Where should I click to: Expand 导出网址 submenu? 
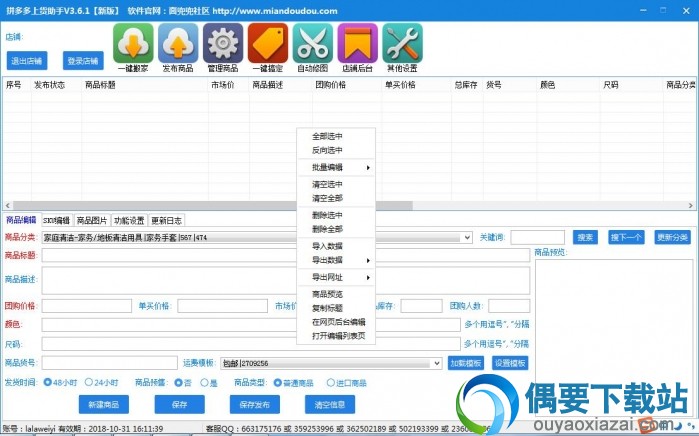336,277
